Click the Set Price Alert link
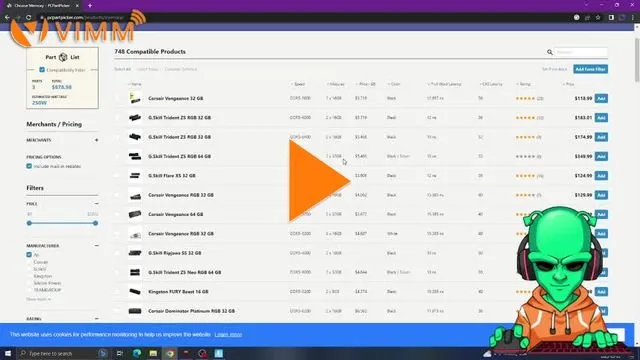The width and height of the screenshot is (640, 360). pos(554,69)
